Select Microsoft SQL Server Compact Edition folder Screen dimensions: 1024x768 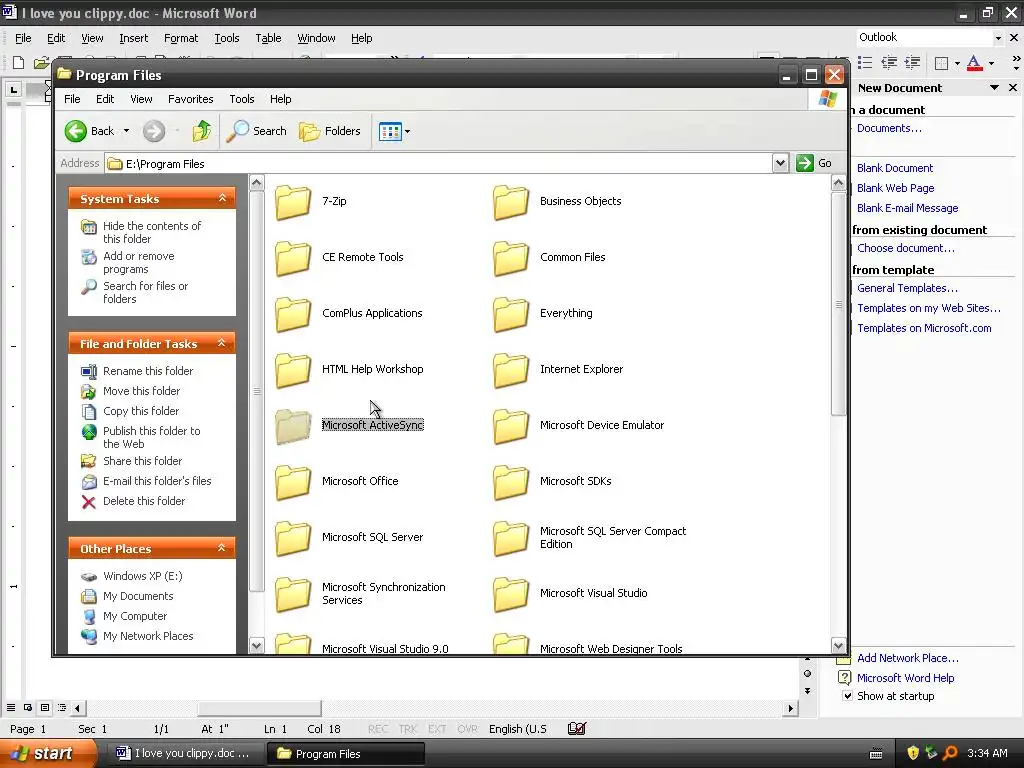point(511,539)
